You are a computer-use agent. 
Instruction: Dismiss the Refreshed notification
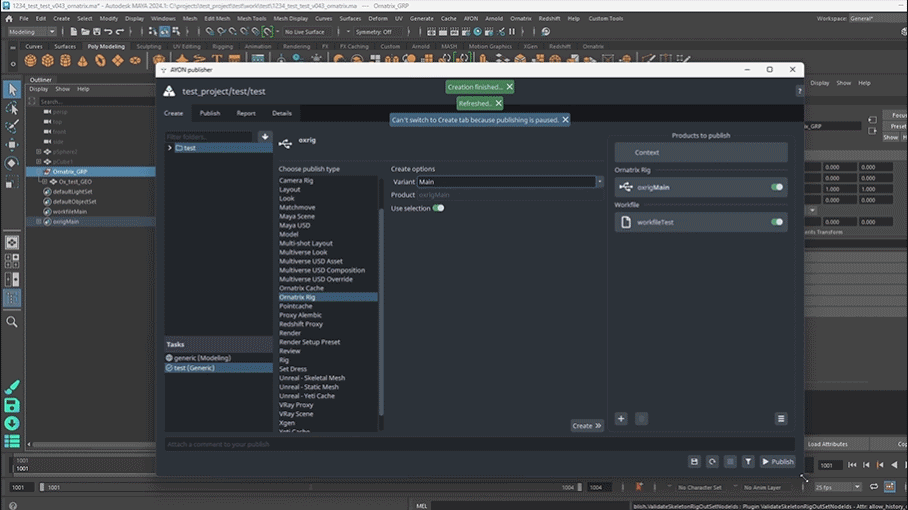[499, 104]
